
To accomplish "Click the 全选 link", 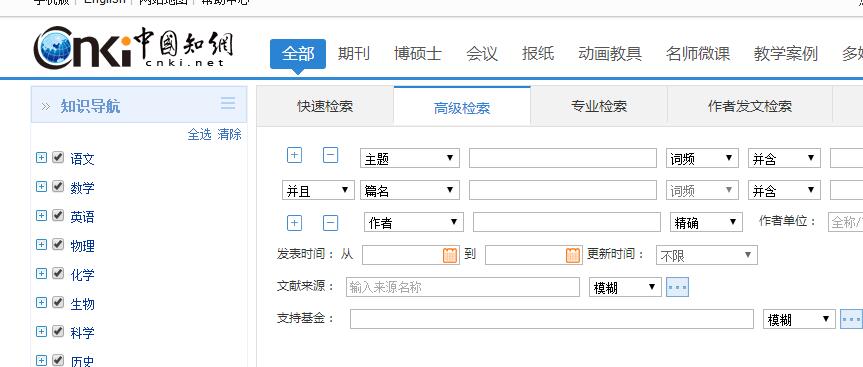I will [x=199, y=134].
